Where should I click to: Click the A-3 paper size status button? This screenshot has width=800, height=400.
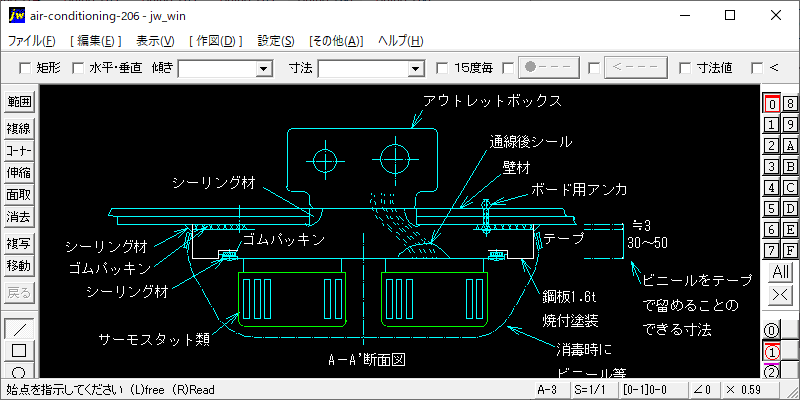tap(551, 390)
